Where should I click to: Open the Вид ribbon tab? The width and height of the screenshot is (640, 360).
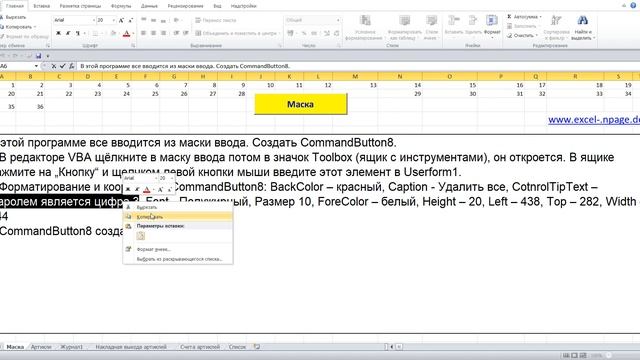[217, 6]
